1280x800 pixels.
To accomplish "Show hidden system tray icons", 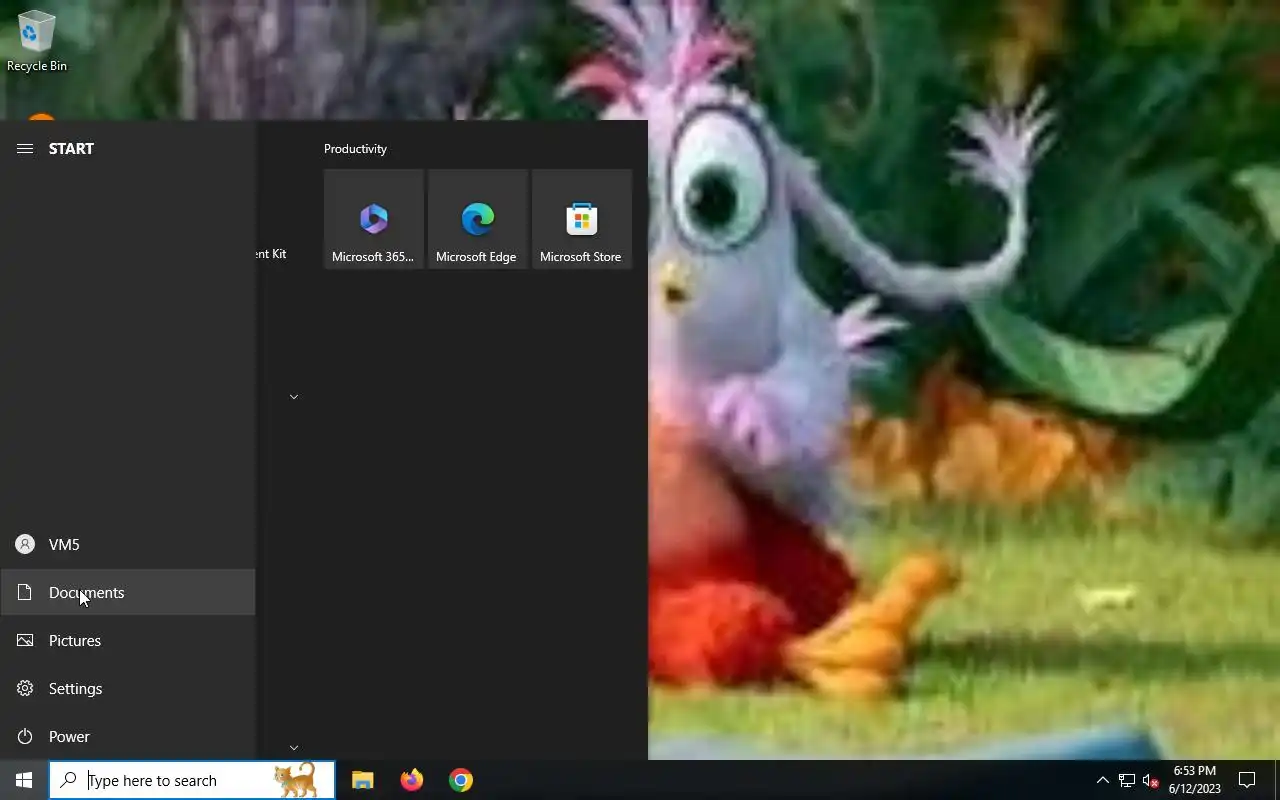I will click(x=1102, y=780).
